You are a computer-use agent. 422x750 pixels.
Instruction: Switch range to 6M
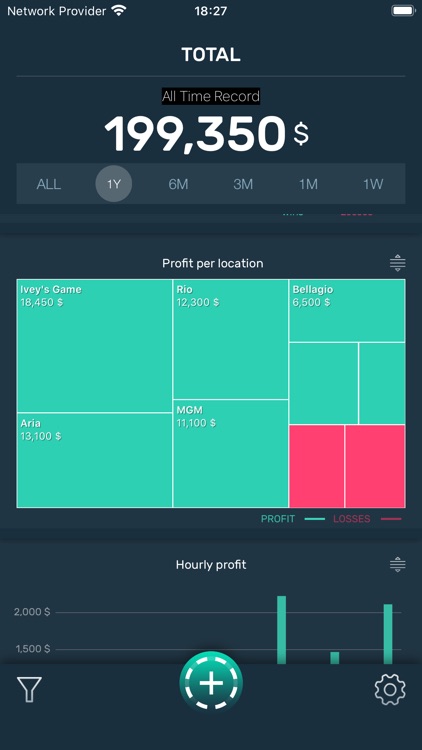pos(178,184)
